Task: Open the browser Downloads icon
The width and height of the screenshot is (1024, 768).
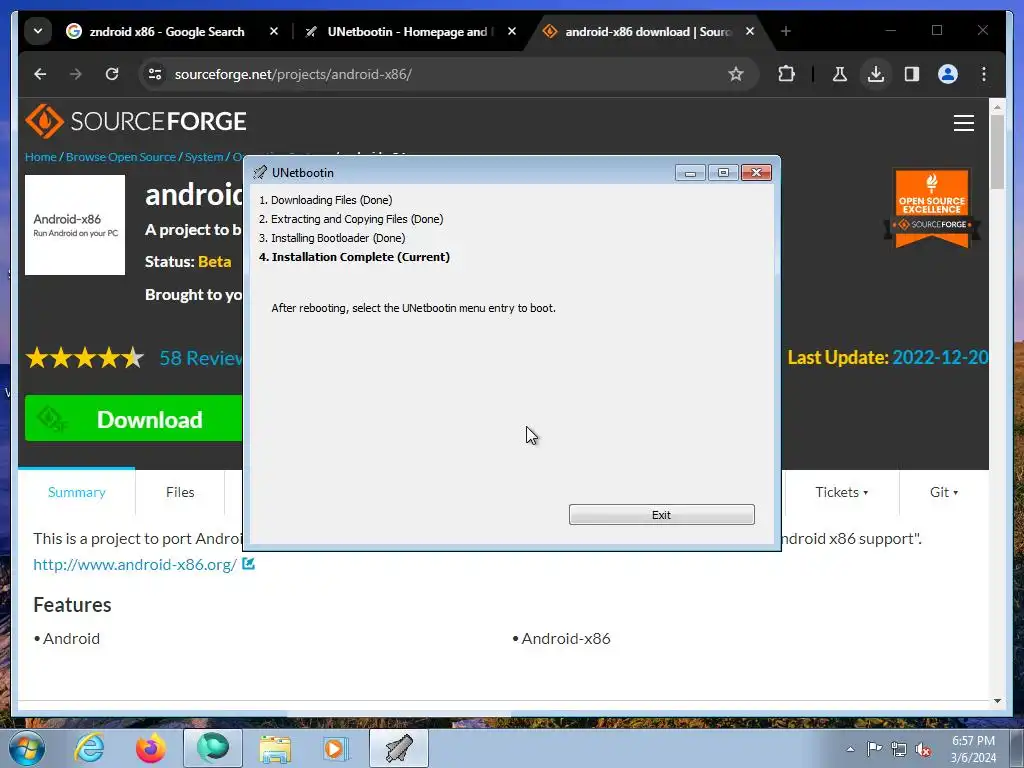Action: point(876,74)
